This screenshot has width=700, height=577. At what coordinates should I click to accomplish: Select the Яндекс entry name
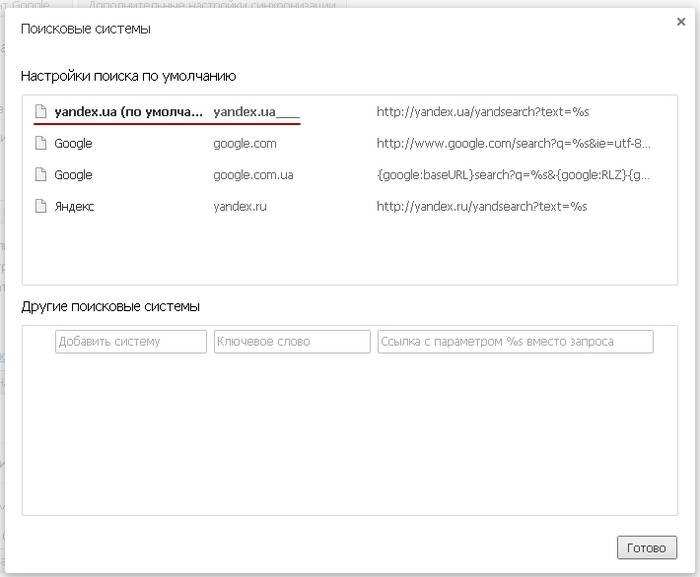74,207
